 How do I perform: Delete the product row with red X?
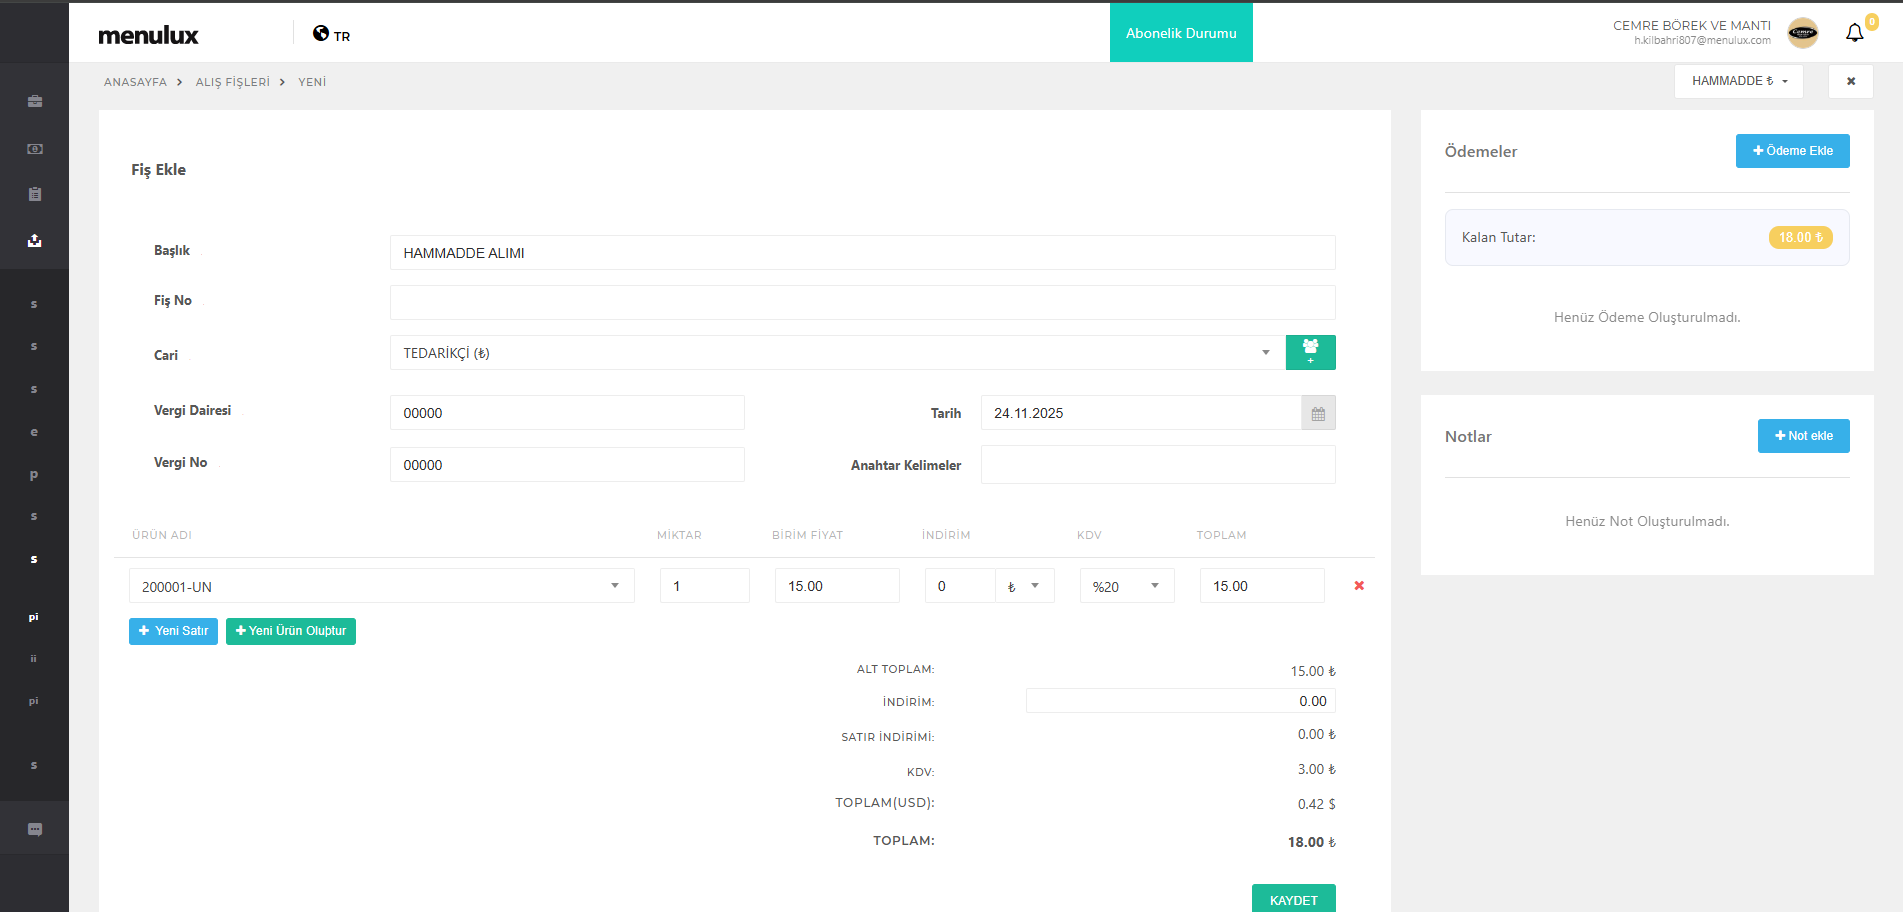point(1359,586)
